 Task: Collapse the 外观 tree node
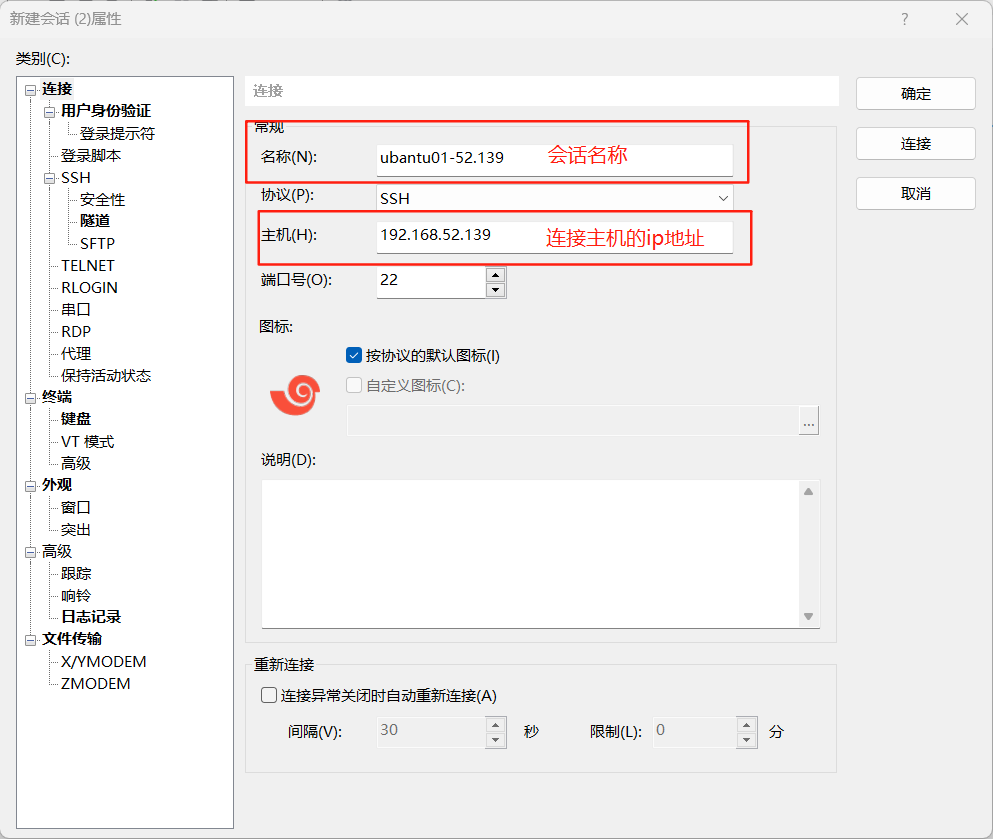point(30,486)
